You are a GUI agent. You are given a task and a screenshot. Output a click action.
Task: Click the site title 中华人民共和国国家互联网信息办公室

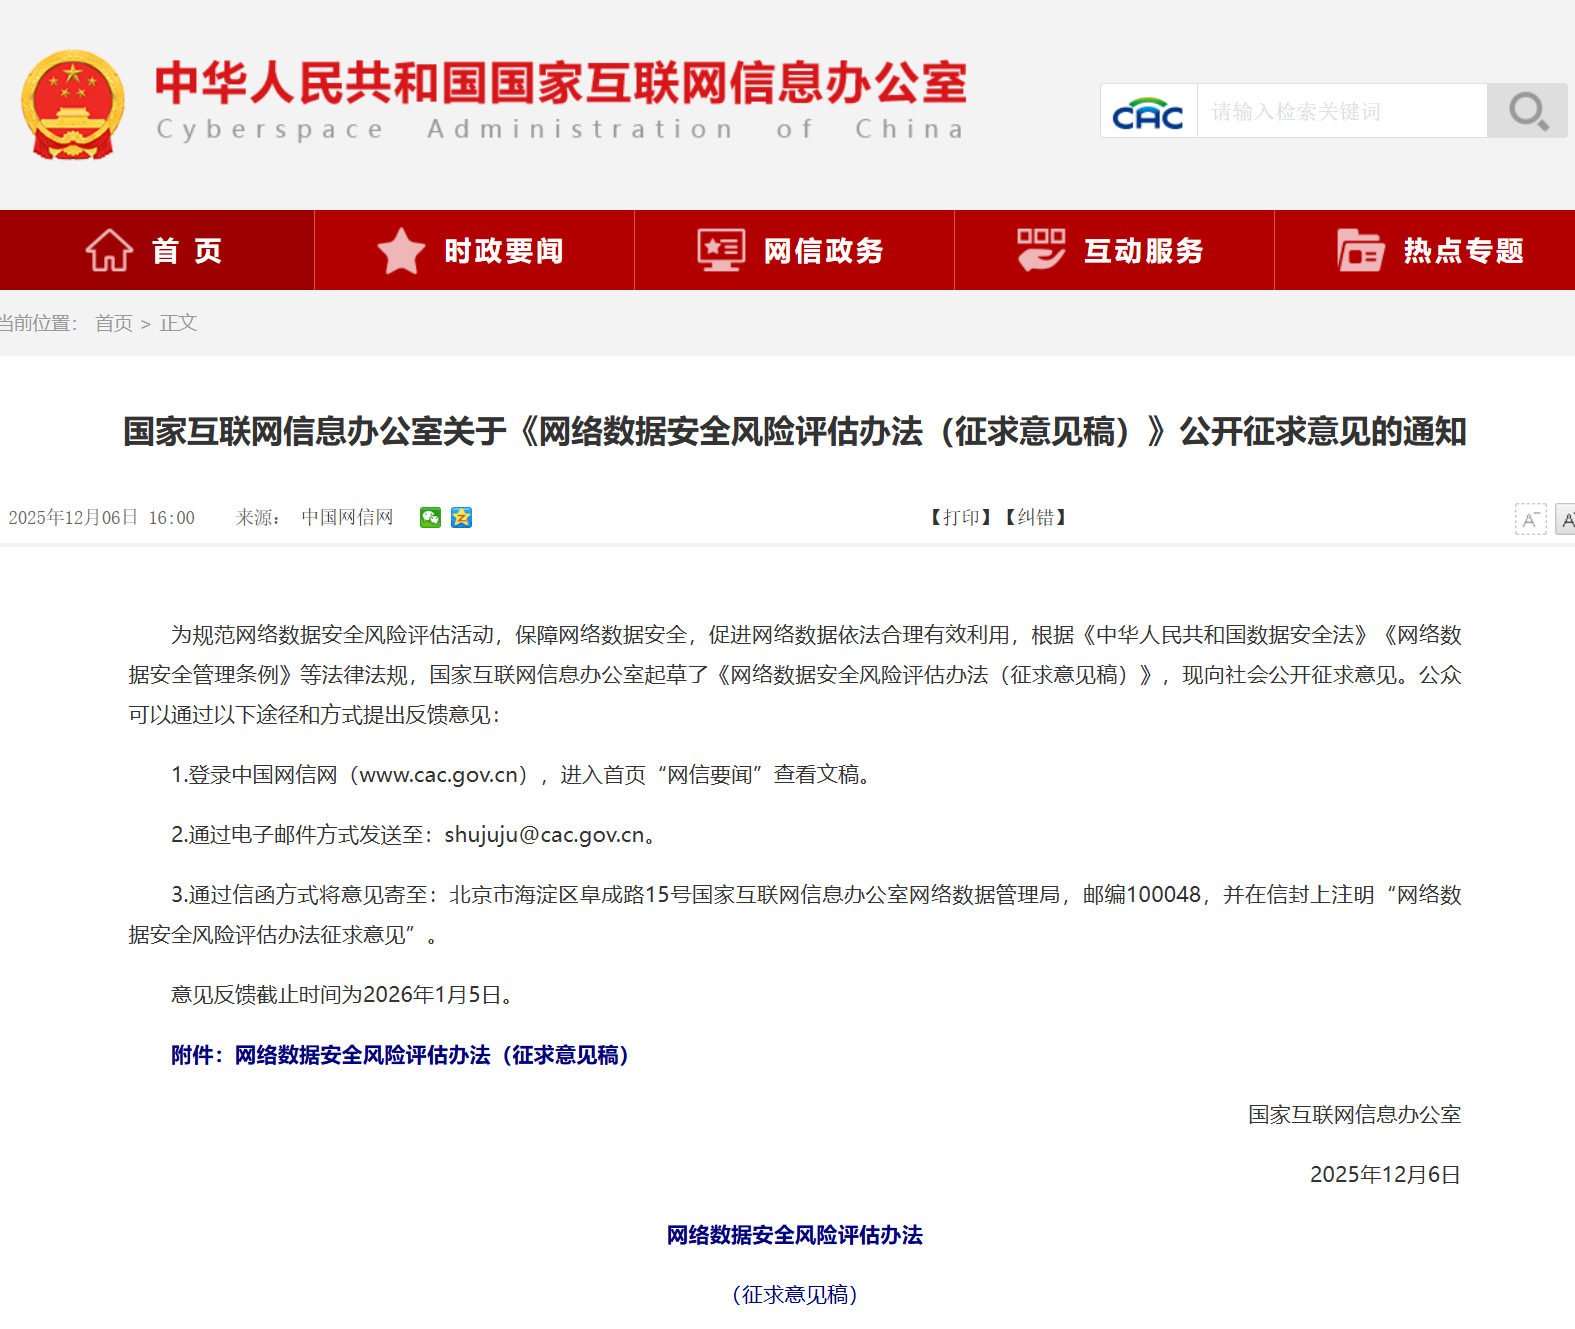(x=560, y=83)
